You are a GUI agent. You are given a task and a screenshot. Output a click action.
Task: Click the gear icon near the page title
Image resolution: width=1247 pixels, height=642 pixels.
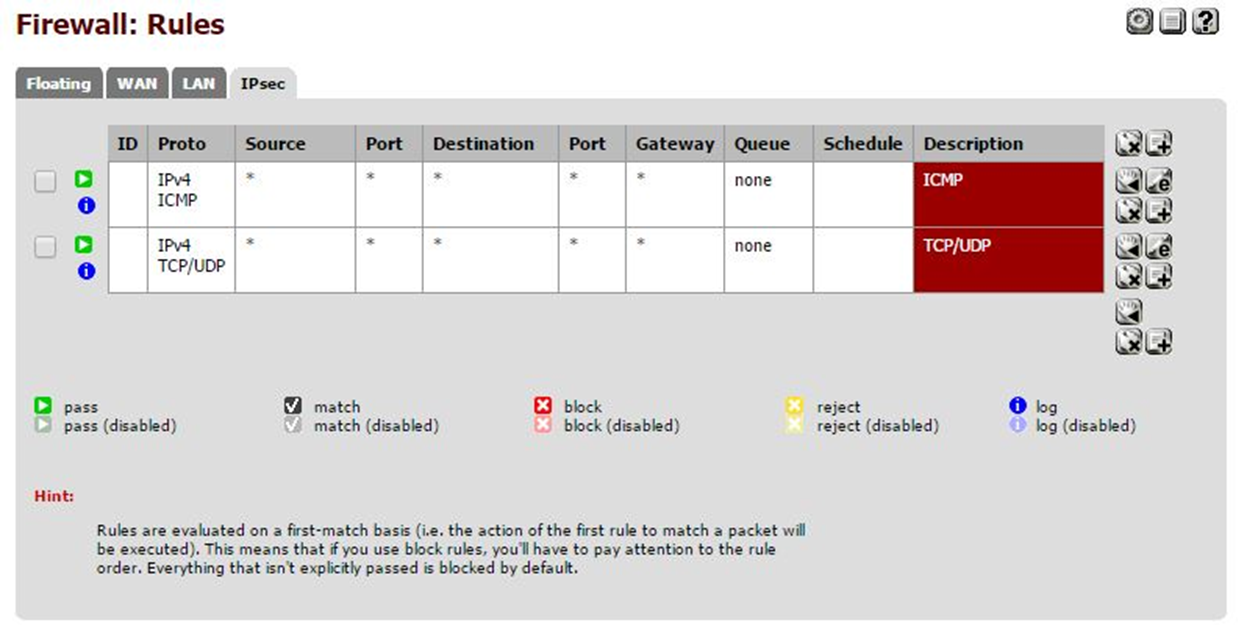click(x=1140, y=22)
